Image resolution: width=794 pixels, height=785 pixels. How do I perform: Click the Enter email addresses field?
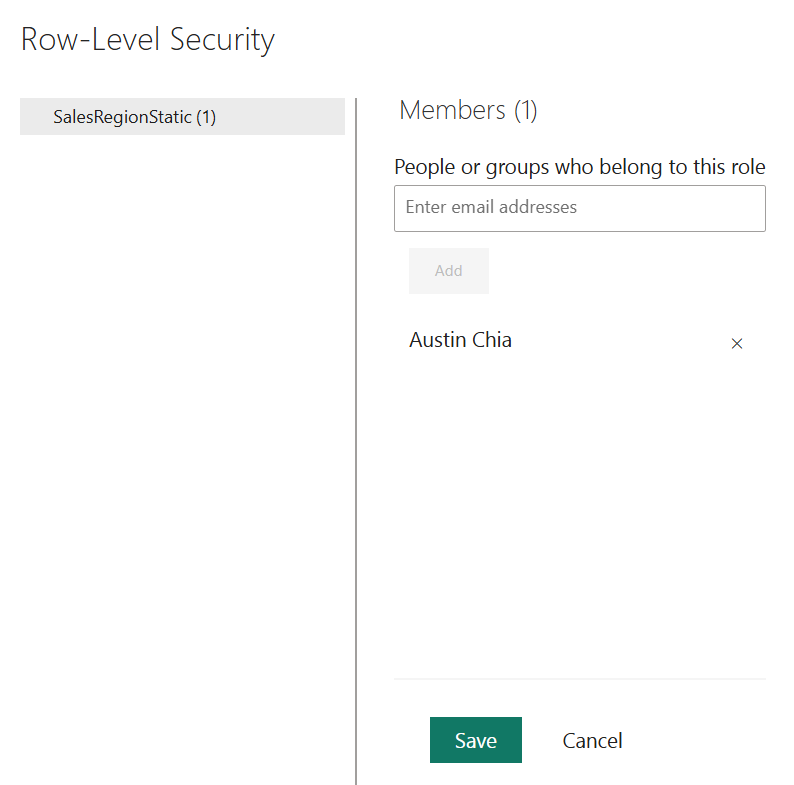pyautogui.click(x=579, y=208)
